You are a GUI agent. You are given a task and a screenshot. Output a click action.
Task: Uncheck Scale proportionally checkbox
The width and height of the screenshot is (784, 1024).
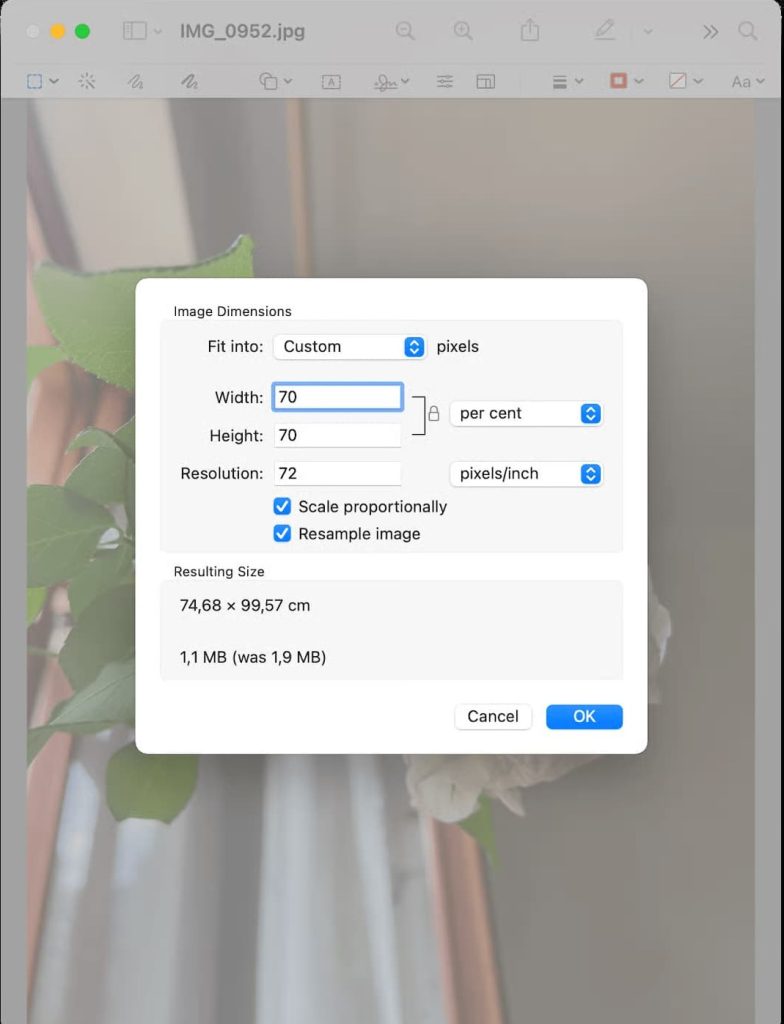282,506
